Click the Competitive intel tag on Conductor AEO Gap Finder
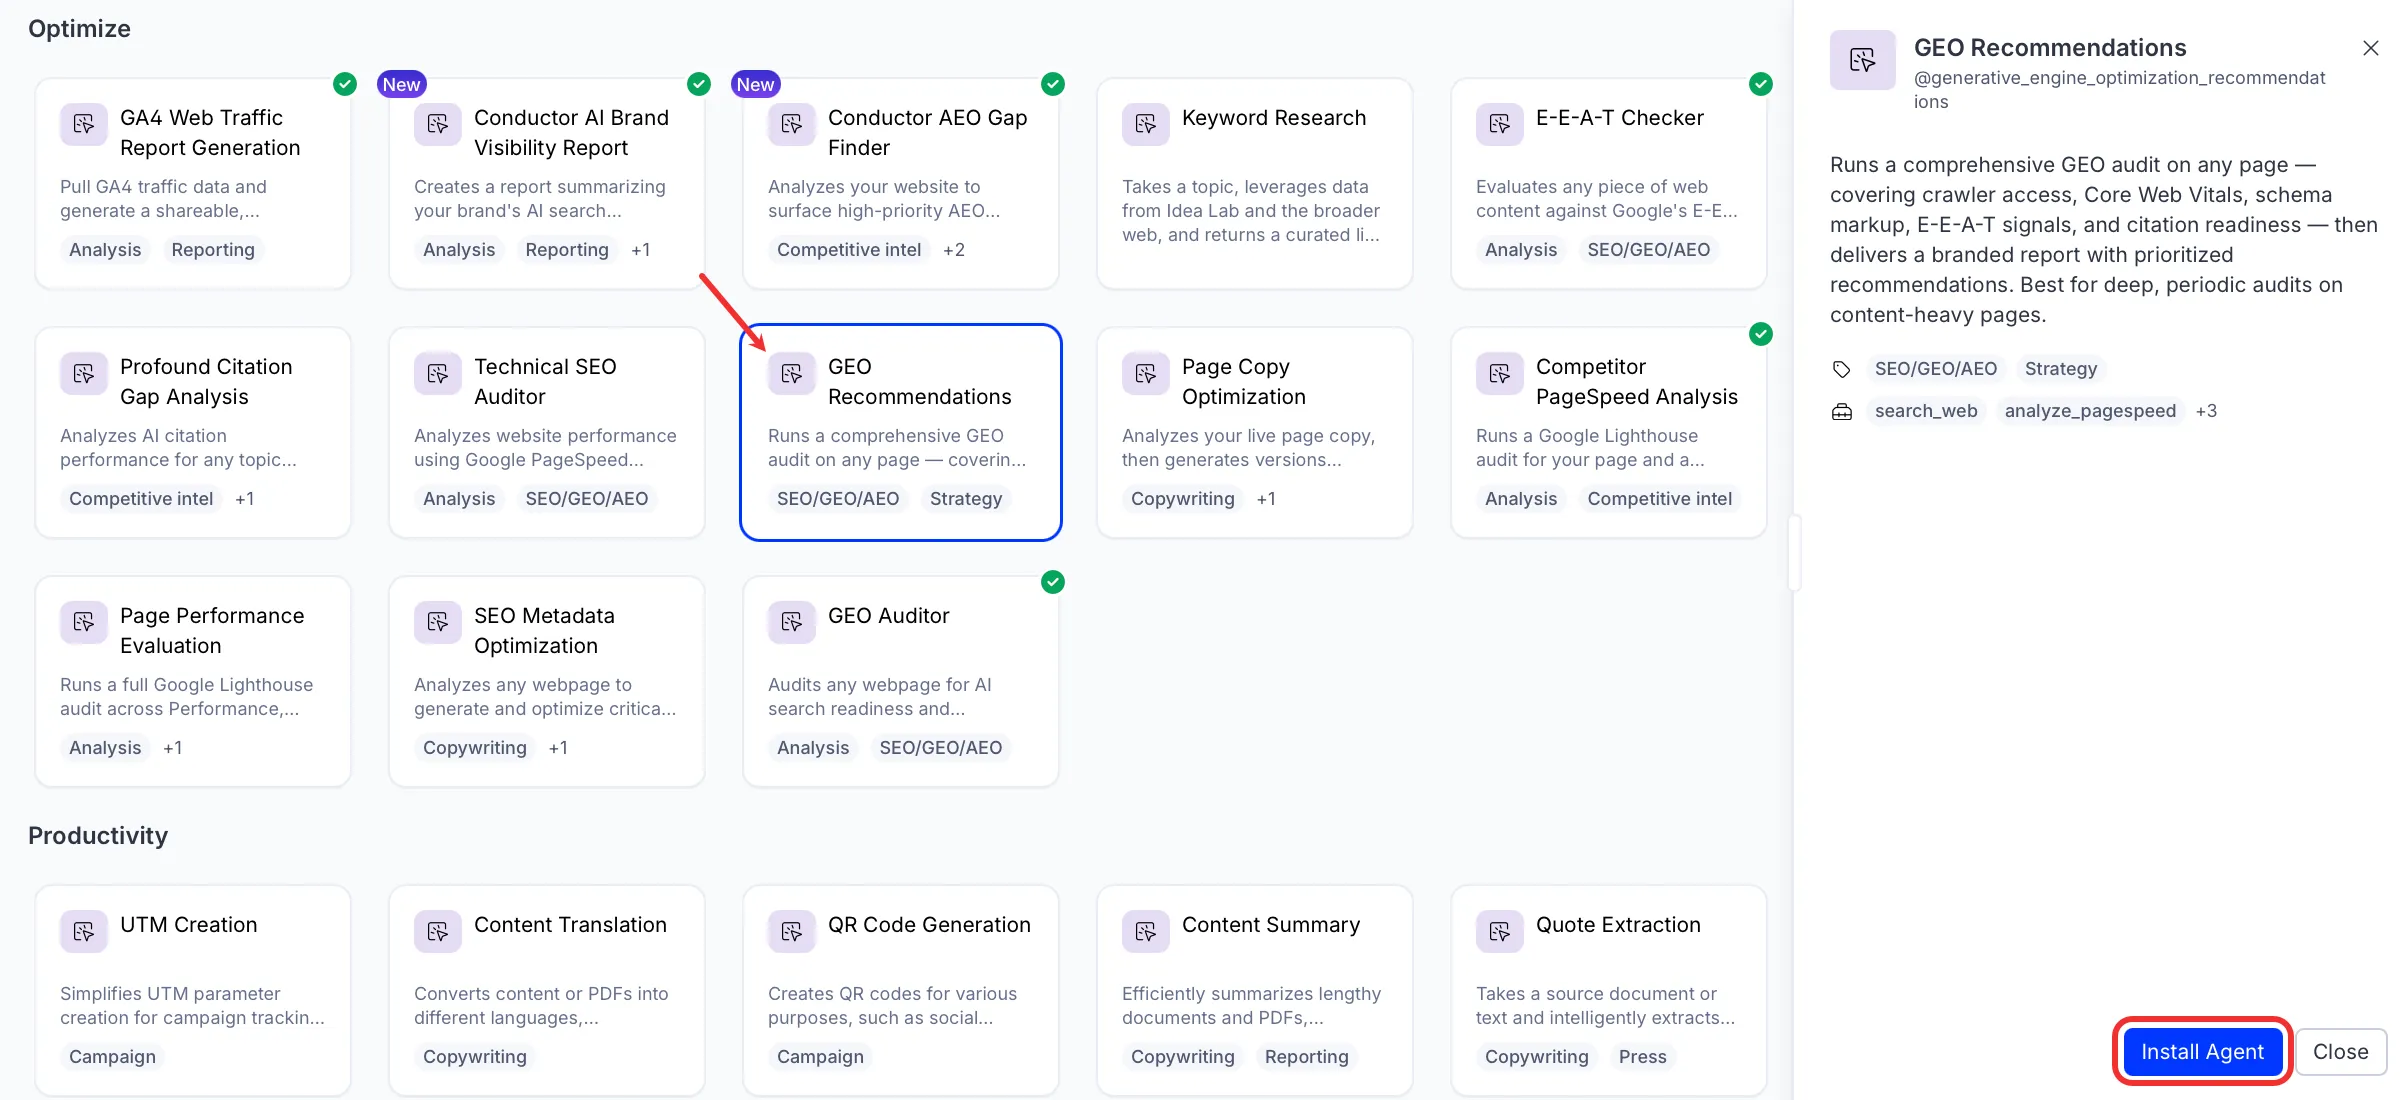2404x1100 pixels. click(849, 250)
